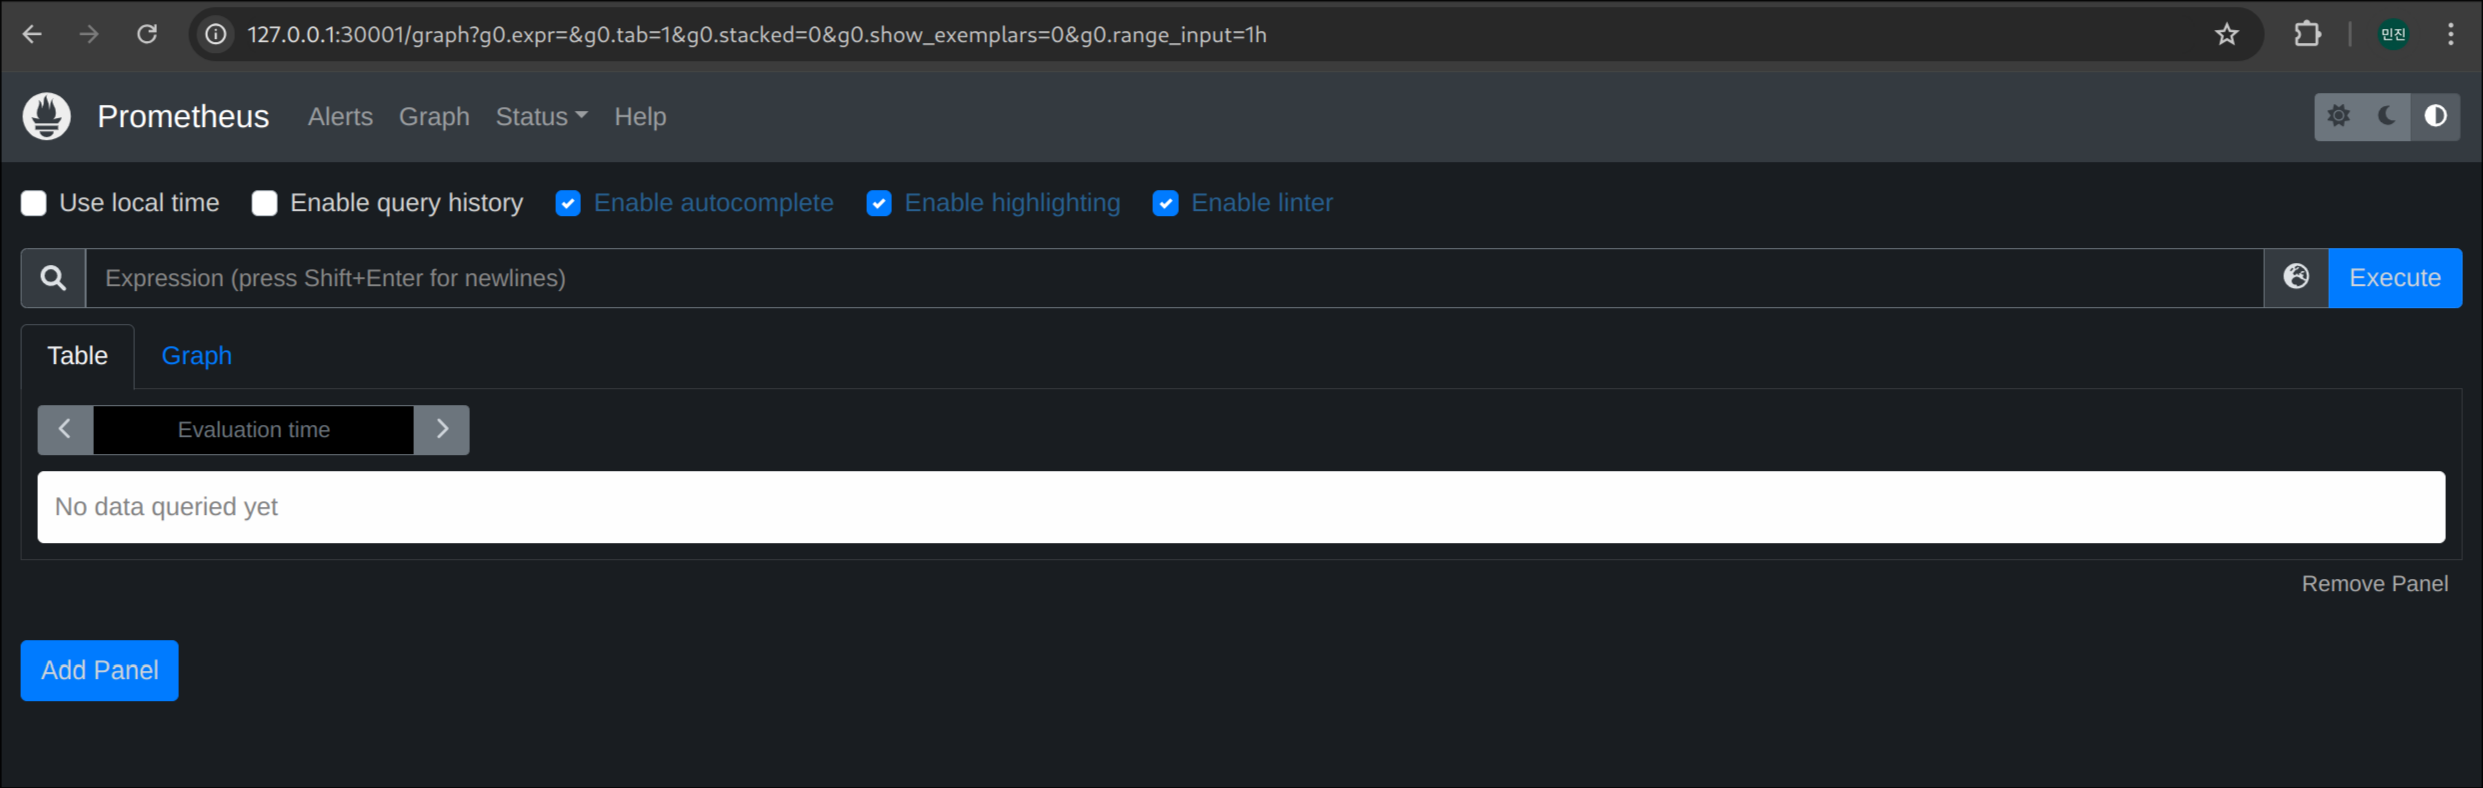Click the Execute button
Screen dimensions: 2483x788
pos(2395,278)
